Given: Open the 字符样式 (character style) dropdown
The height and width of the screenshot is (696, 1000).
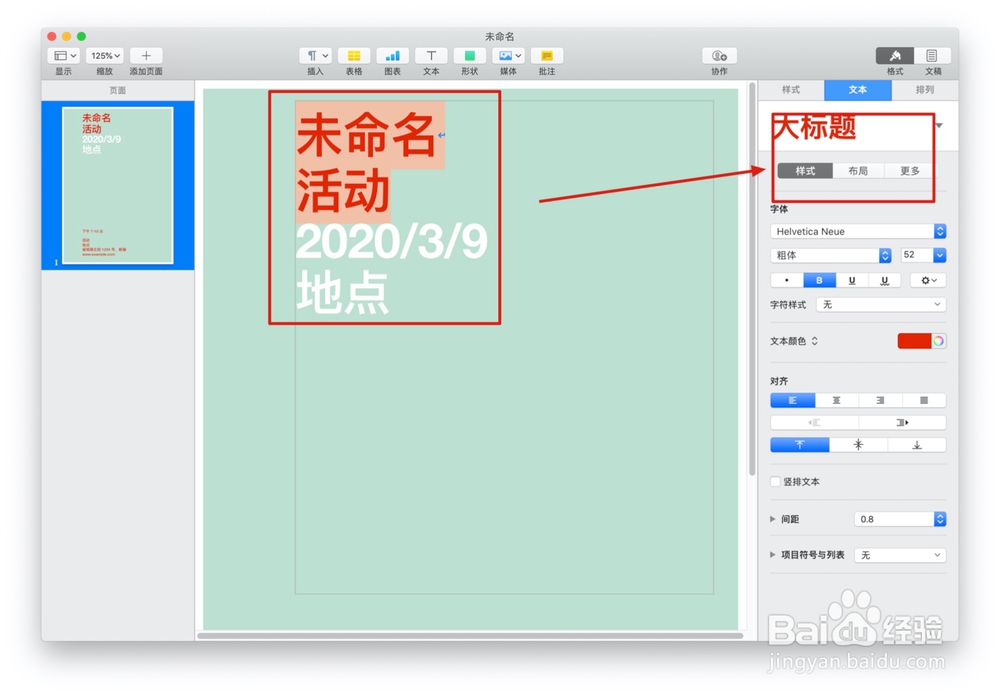Looking at the screenshot, I should coord(881,304).
